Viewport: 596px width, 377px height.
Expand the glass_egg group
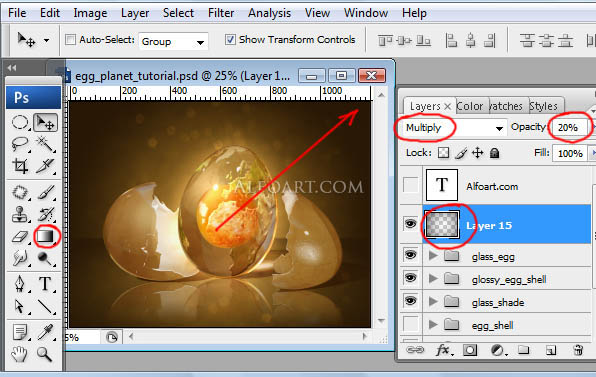(433, 255)
